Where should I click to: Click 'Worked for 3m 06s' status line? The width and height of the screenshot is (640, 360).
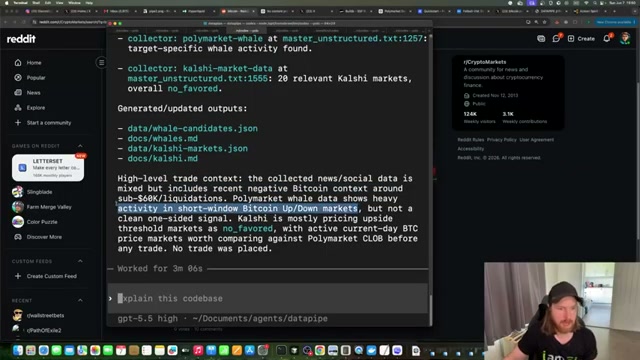point(160,269)
